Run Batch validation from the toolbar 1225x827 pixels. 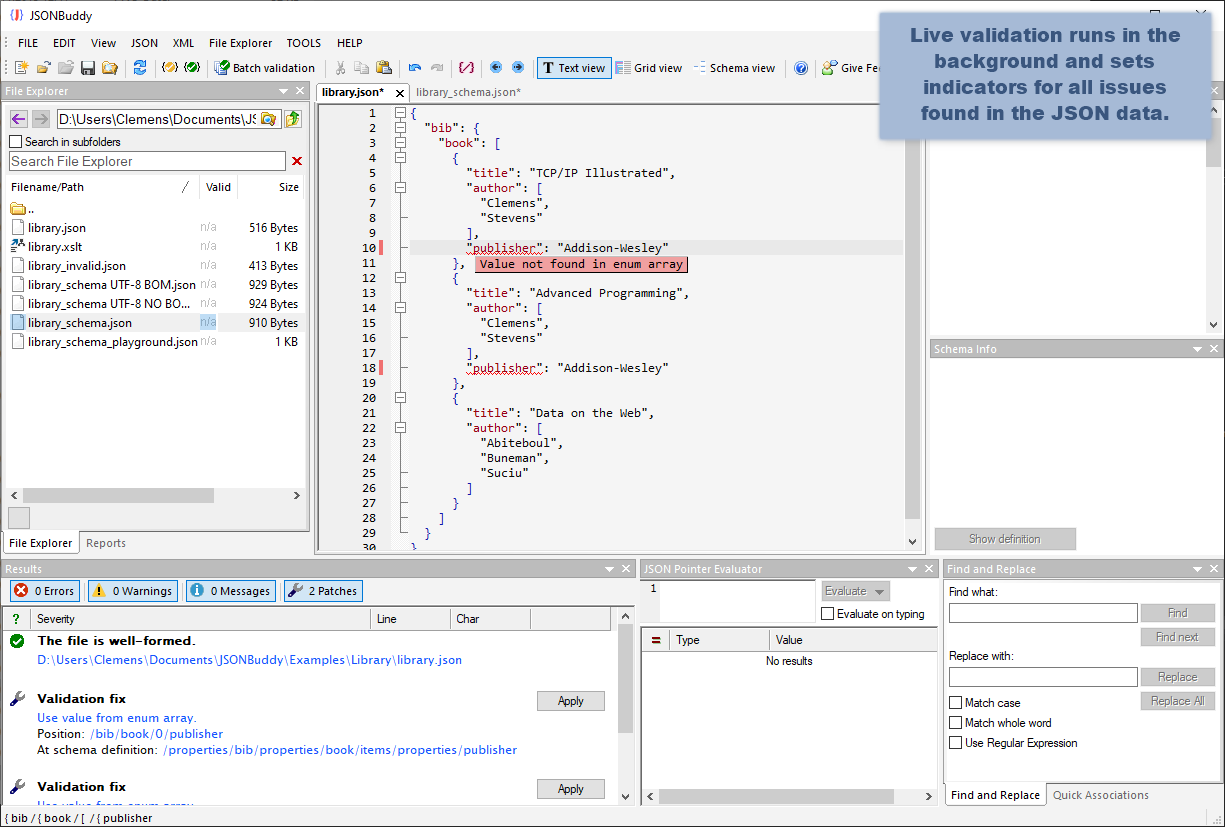pos(264,68)
